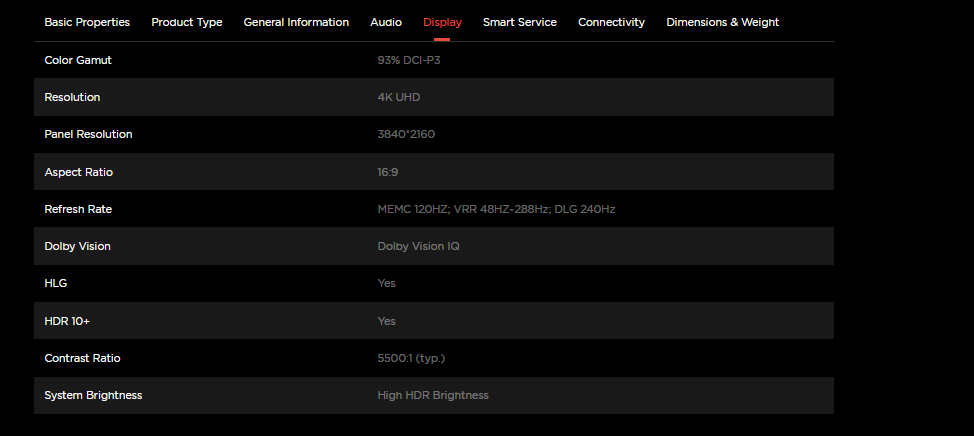Click the Refresh Rate row label
The image size is (974, 436).
click(x=78, y=209)
